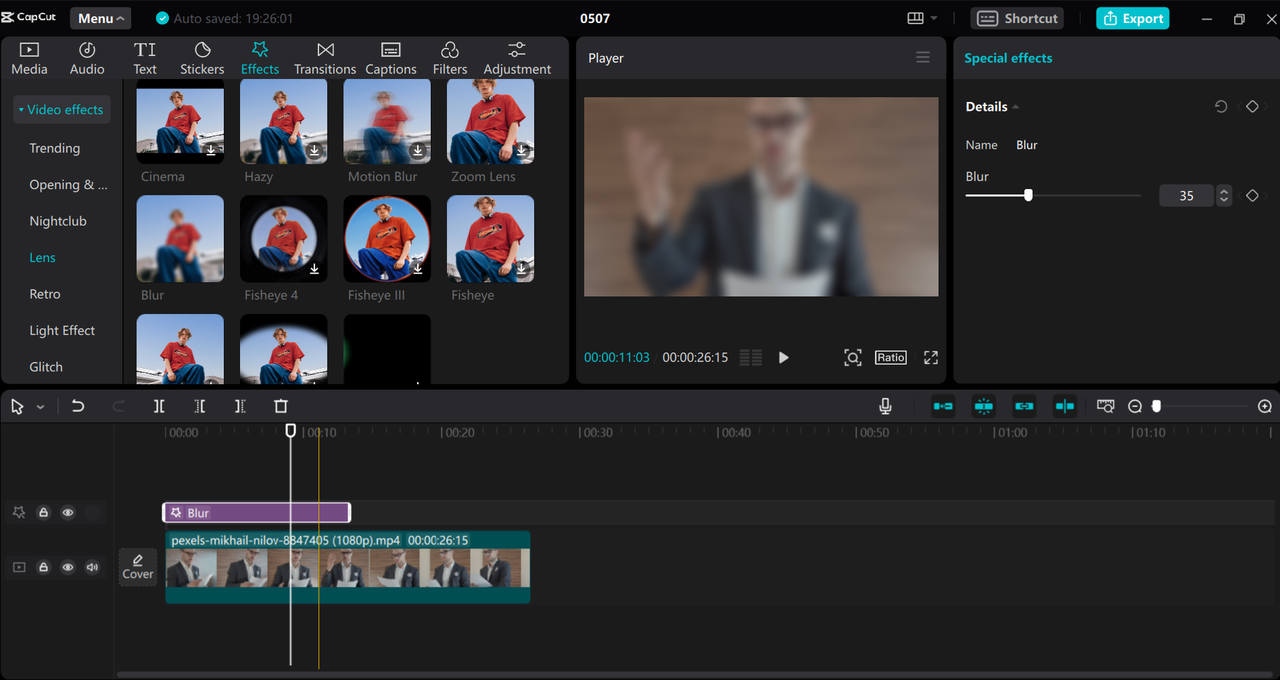The width and height of the screenshot is (1280, 680).
Task: Record a voiceover with microphone
Action: (885, 406)
